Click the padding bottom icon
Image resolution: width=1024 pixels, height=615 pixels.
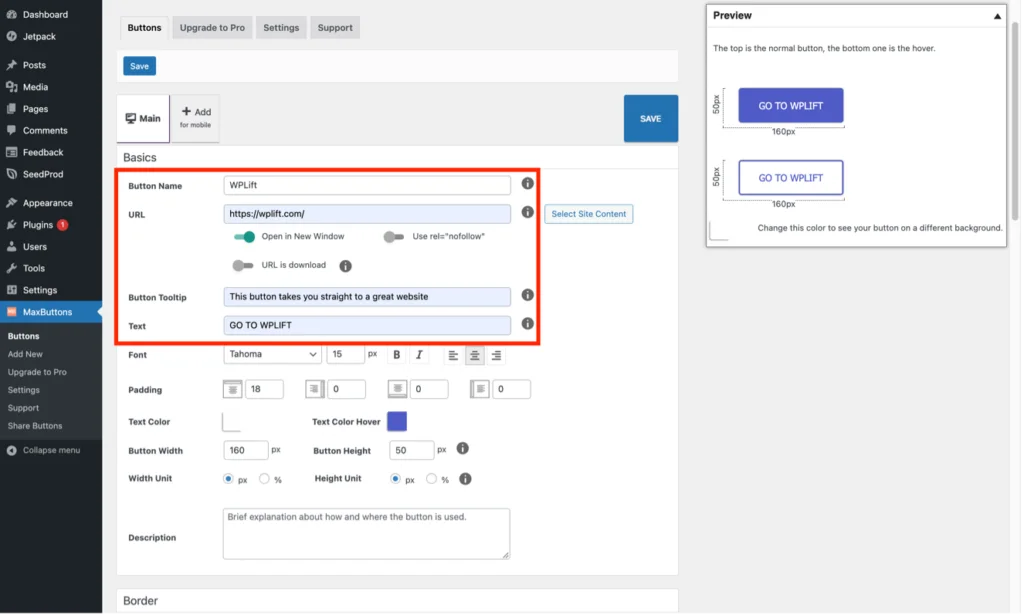397,390
